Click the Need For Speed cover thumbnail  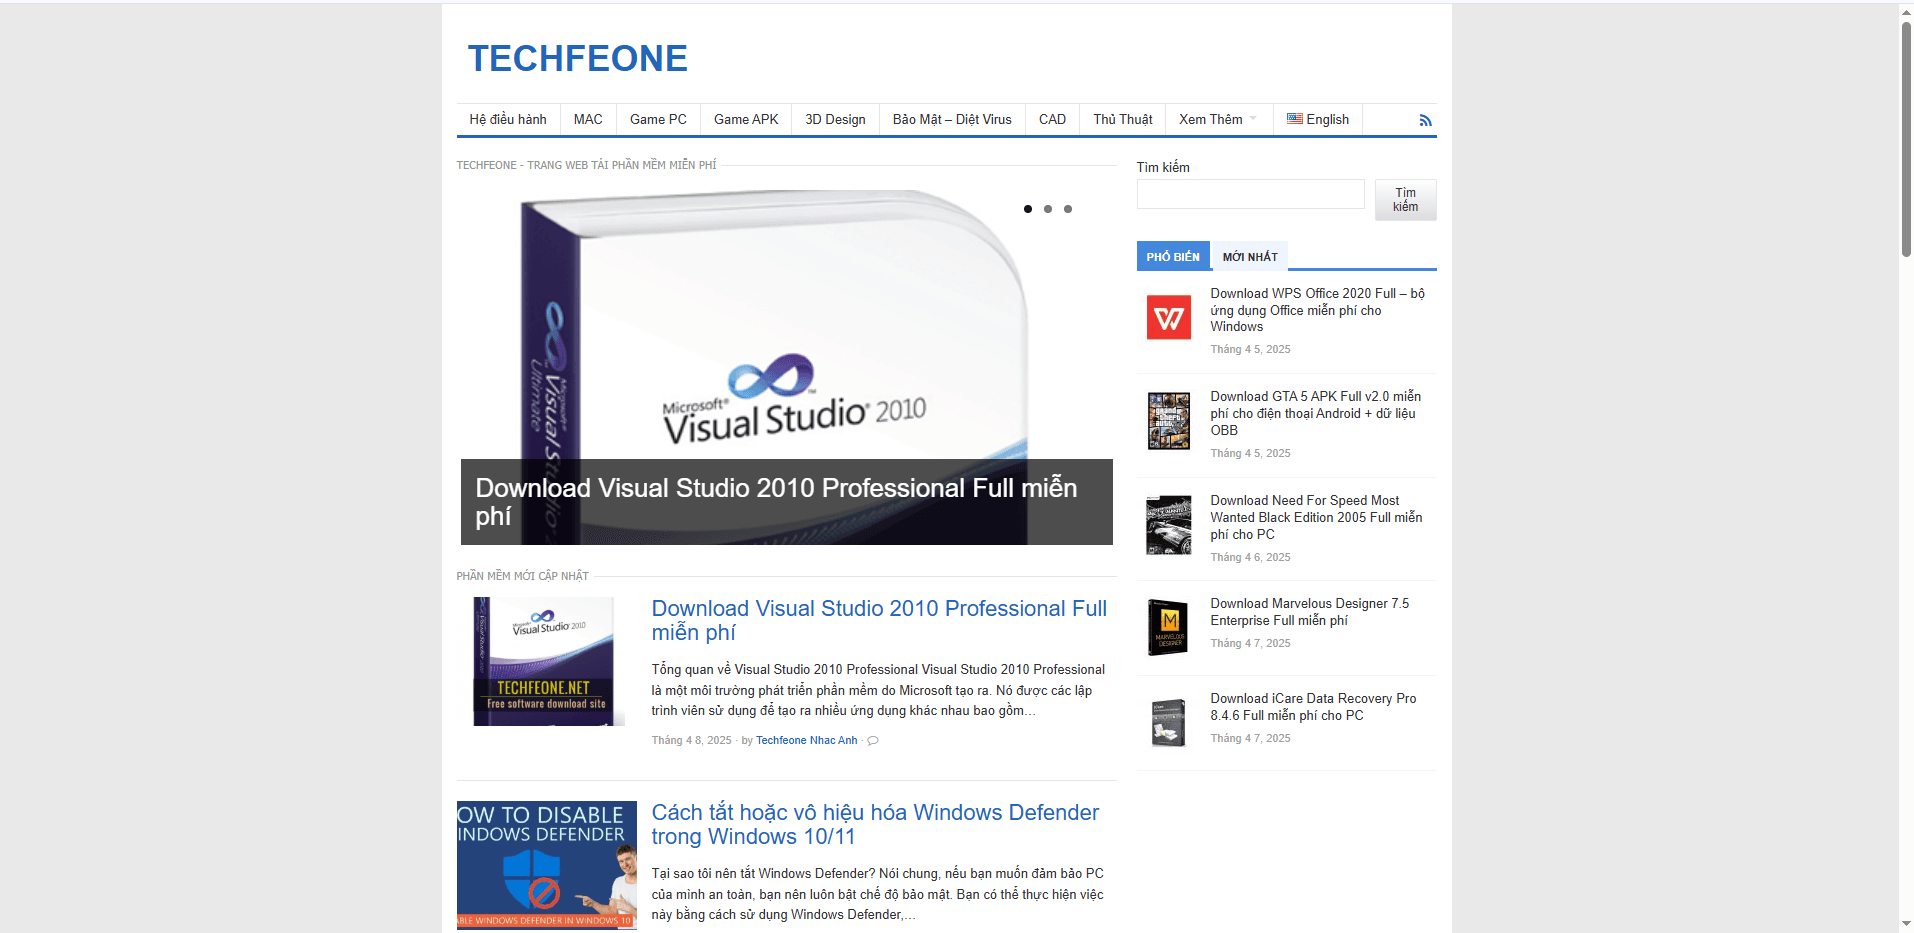point(1168,525)
